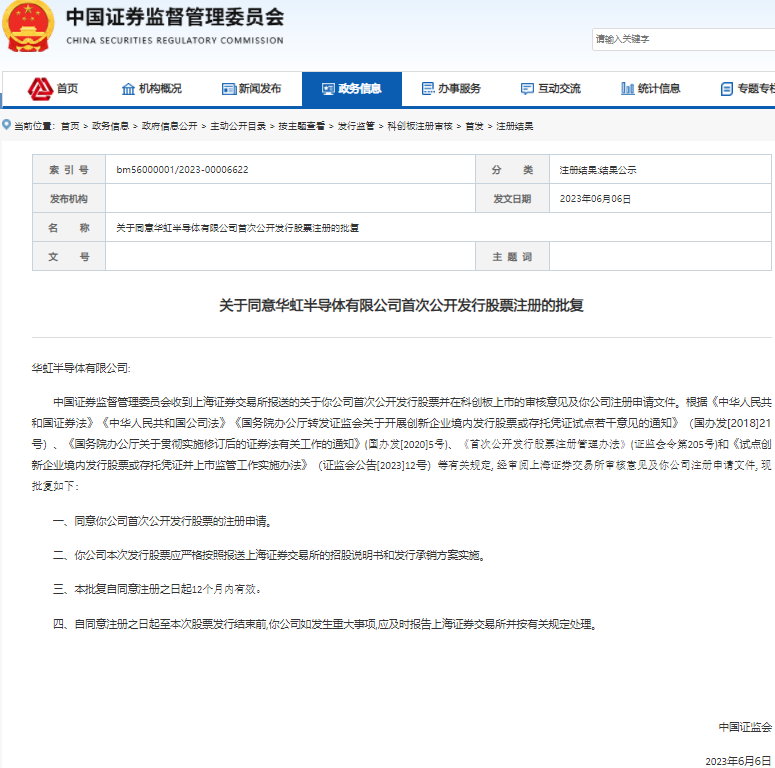Click the category value 注册结果;结果公示

click(x=598, y=170)
